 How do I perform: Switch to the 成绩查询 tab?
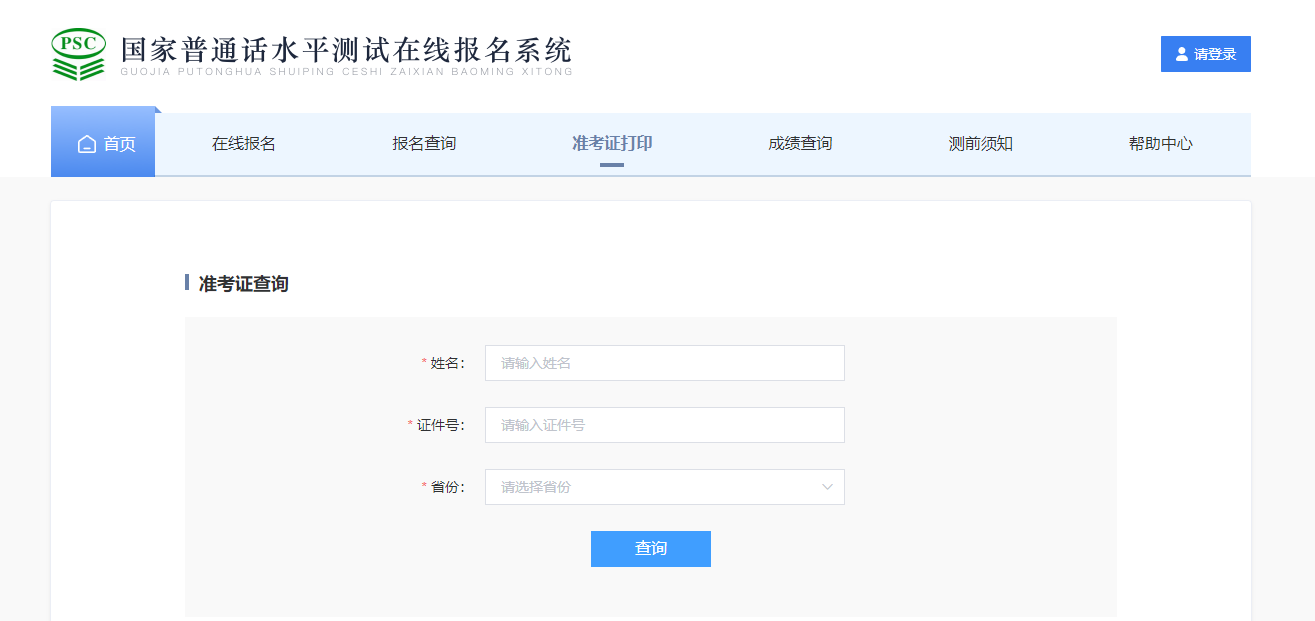click(800, 143)
